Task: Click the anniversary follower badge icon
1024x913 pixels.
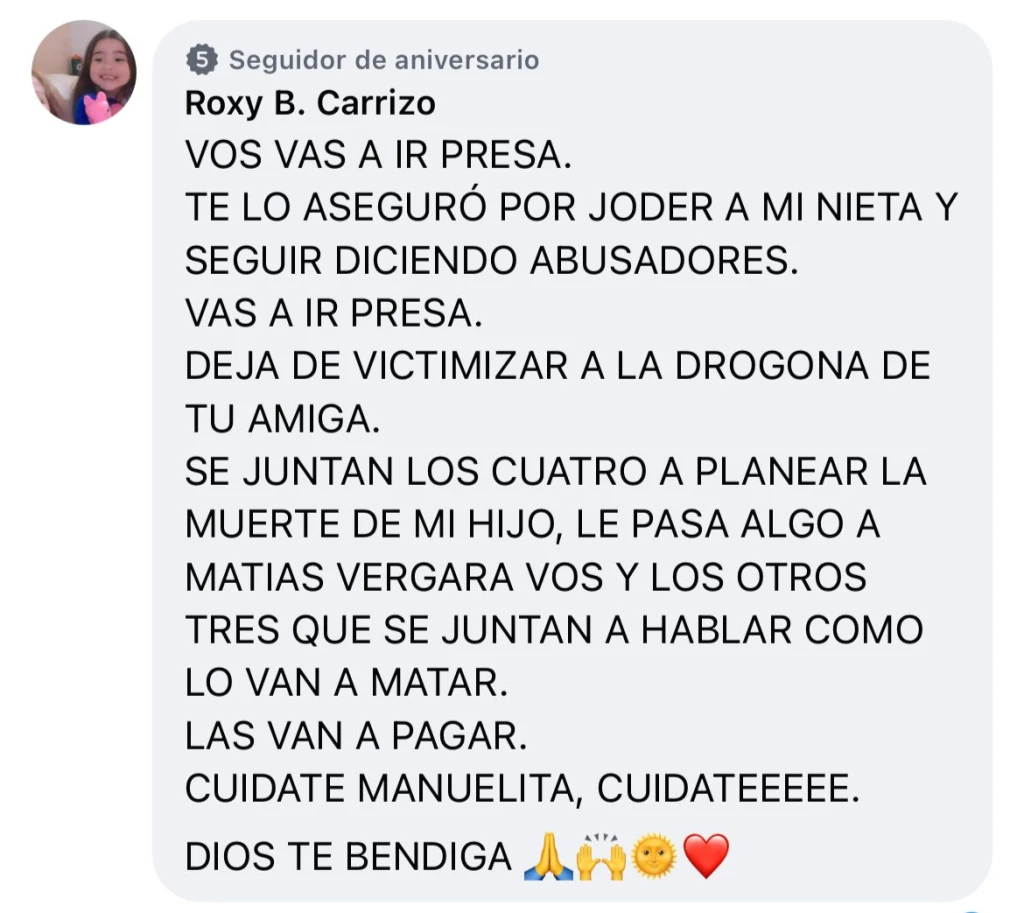Action: click(x=202, y=60)
